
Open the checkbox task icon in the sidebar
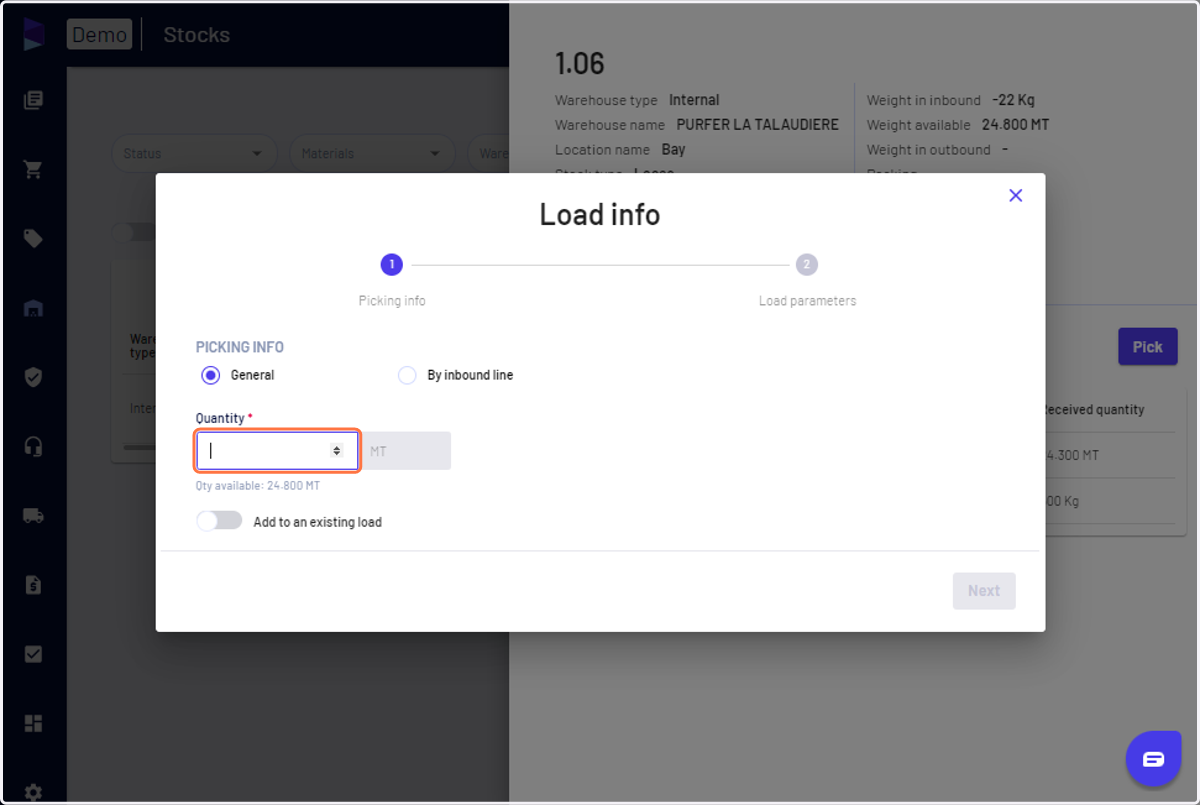33,654
